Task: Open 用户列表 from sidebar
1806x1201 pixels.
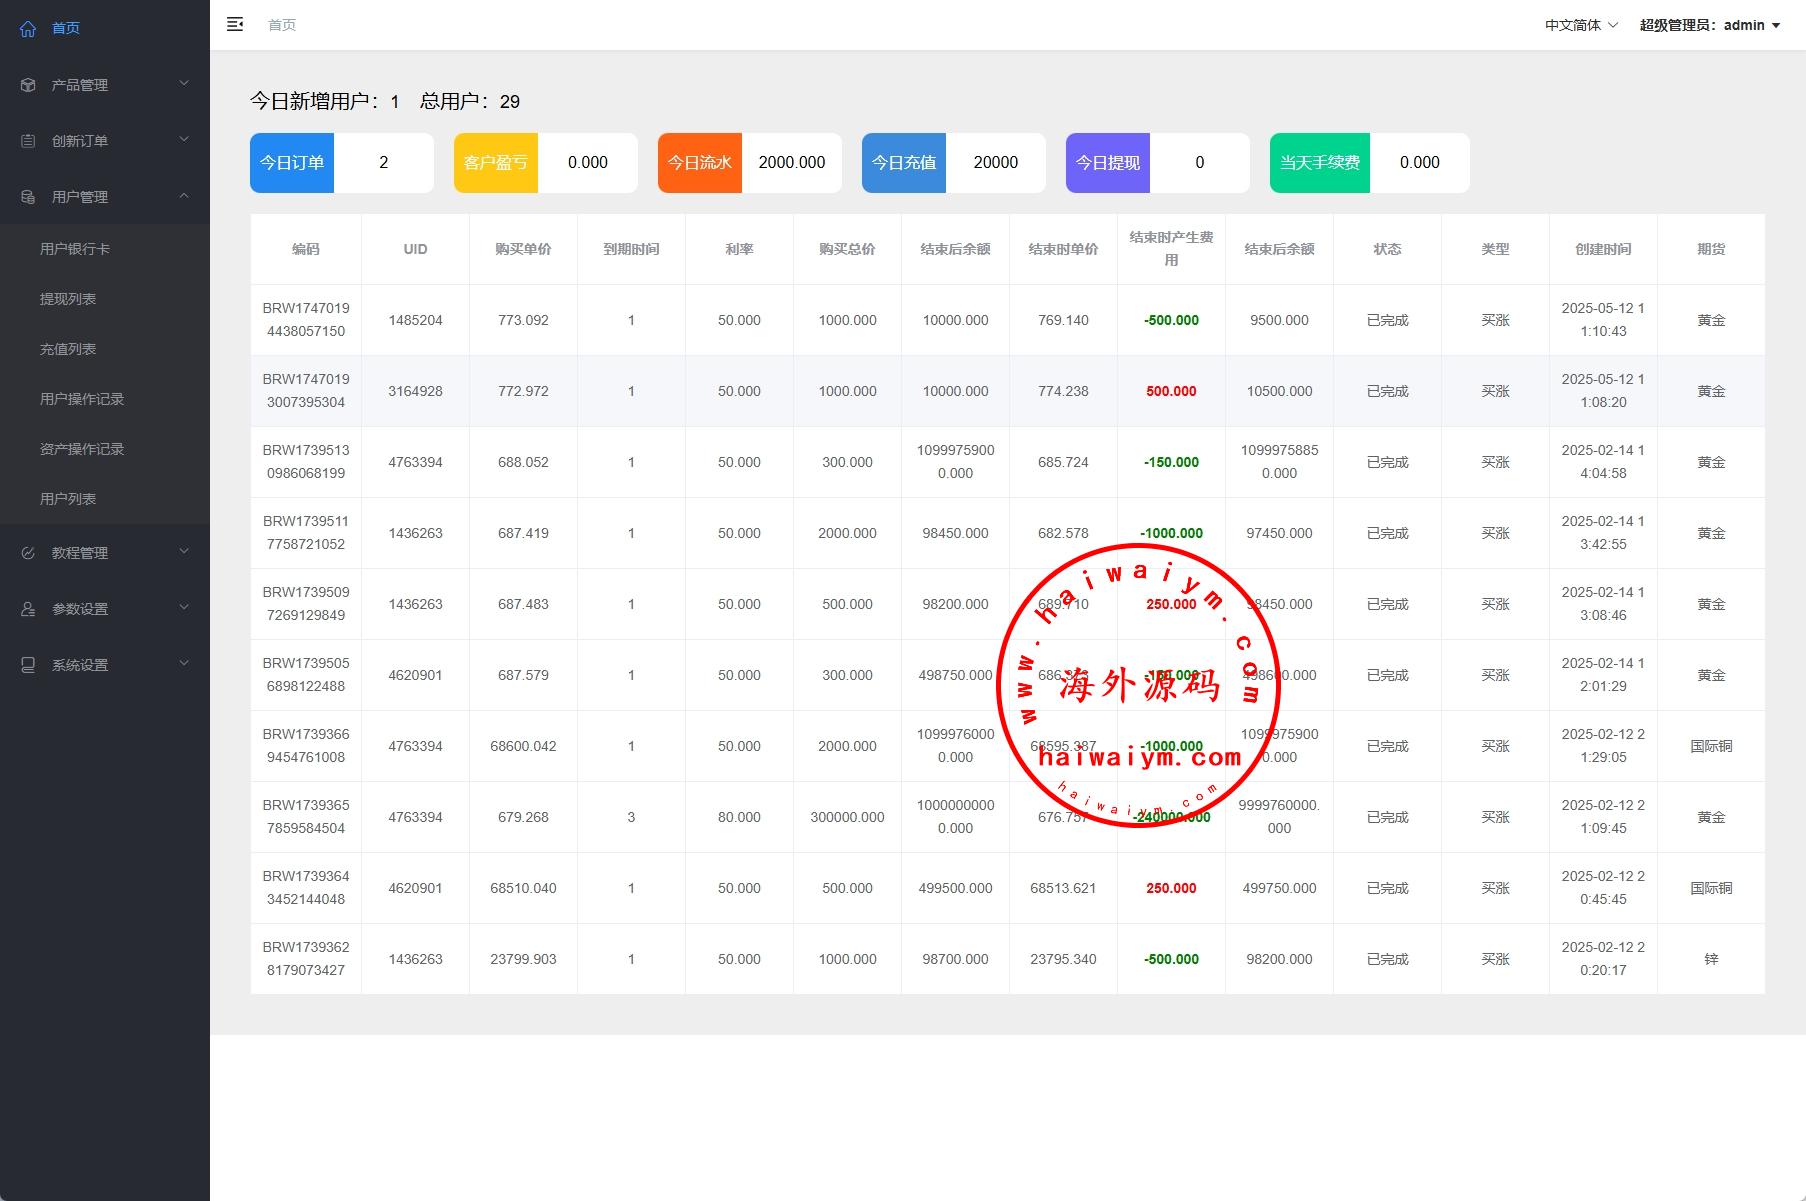Action: (68, 499)
